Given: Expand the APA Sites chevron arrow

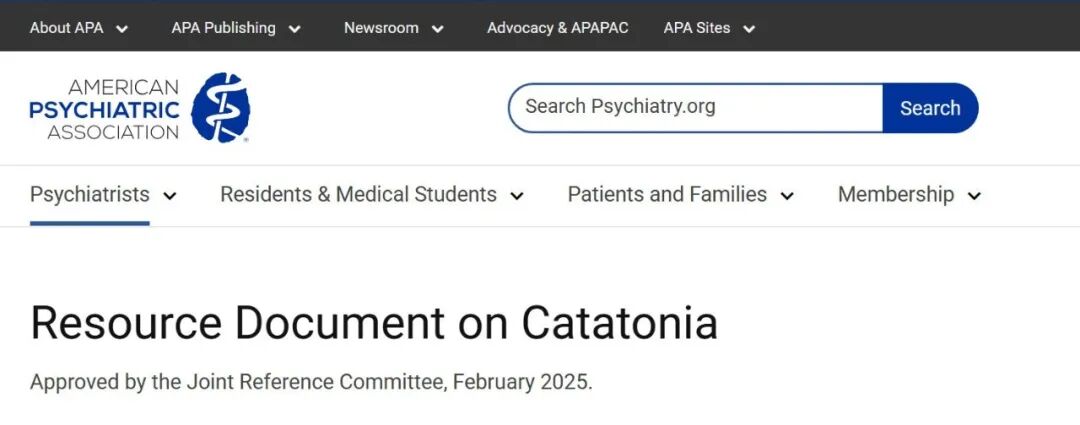Looking at the screenshot, I should point(749,29).
